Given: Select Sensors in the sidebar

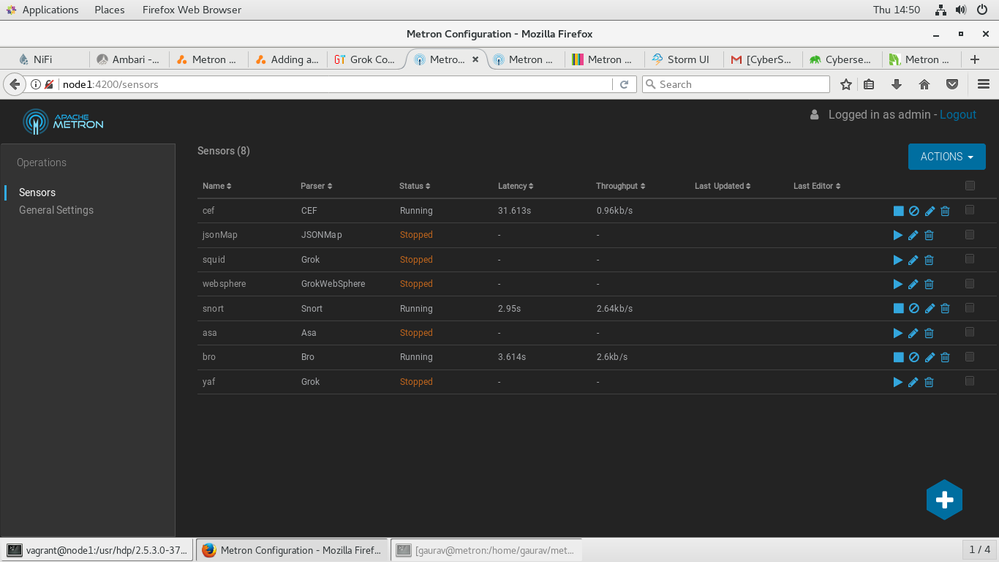Looking at the screenshot, I should click(x=37, y=192).
